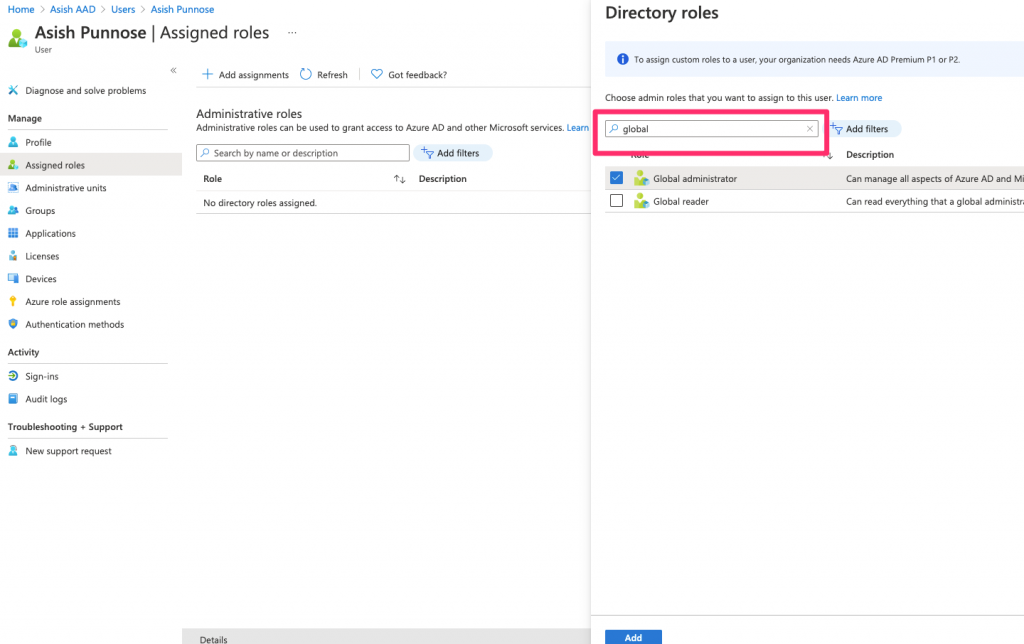Click the Assigned roles sidebar icon

[13, 165]
